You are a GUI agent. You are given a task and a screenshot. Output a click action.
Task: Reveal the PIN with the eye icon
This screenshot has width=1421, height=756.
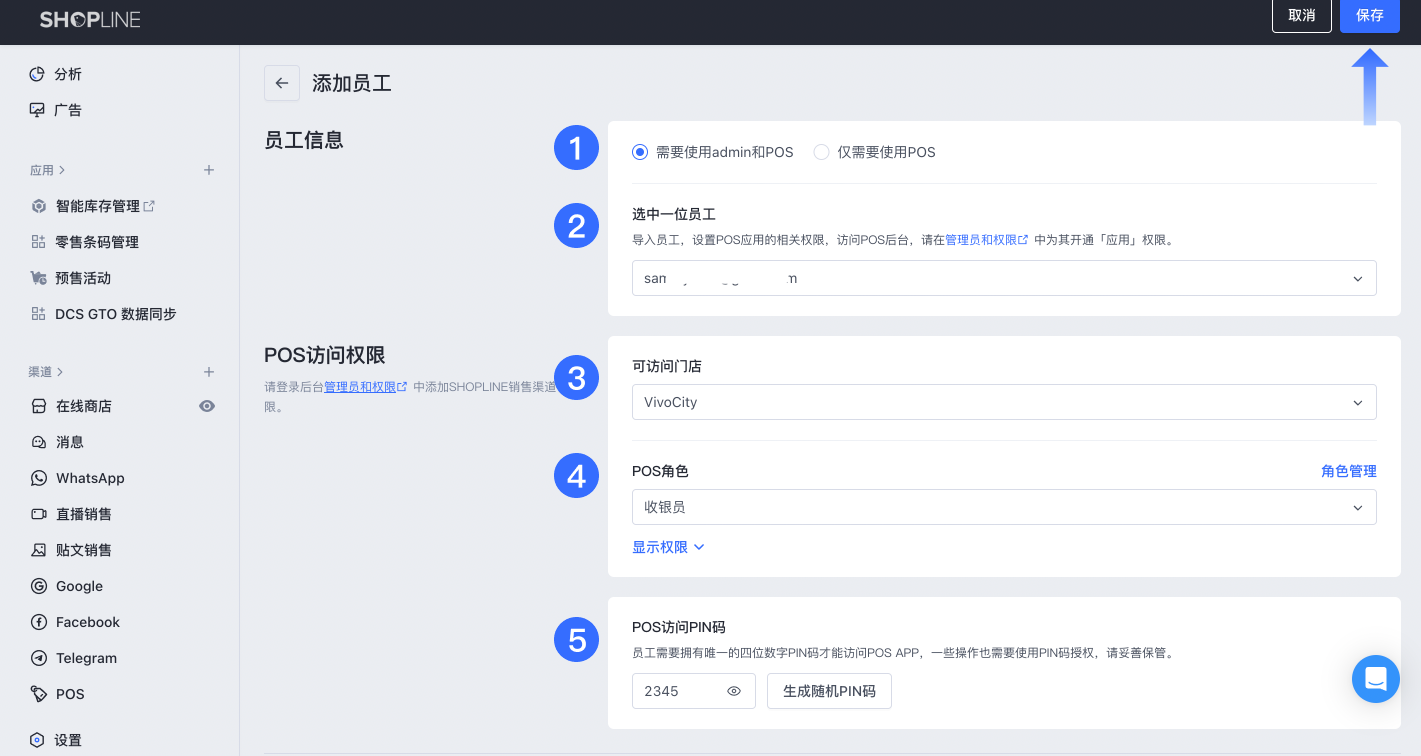click(x=734, y=691)
